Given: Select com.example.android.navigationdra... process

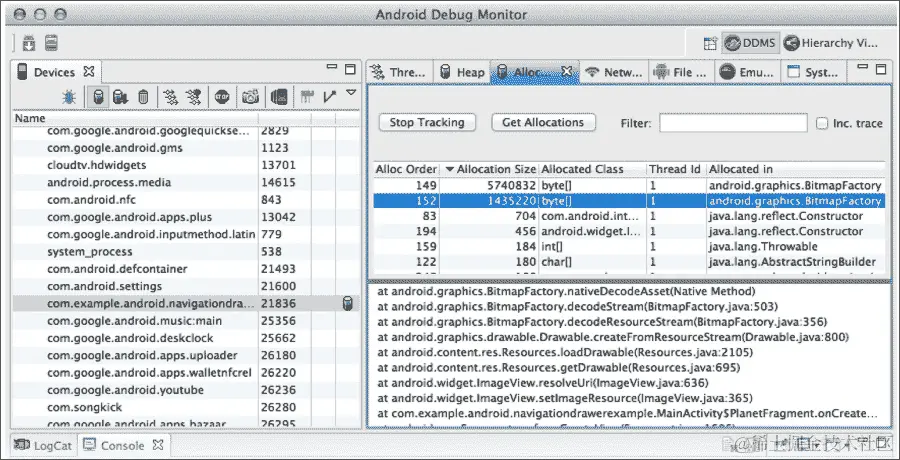Looking at the screenshot, I should point(186,304).
